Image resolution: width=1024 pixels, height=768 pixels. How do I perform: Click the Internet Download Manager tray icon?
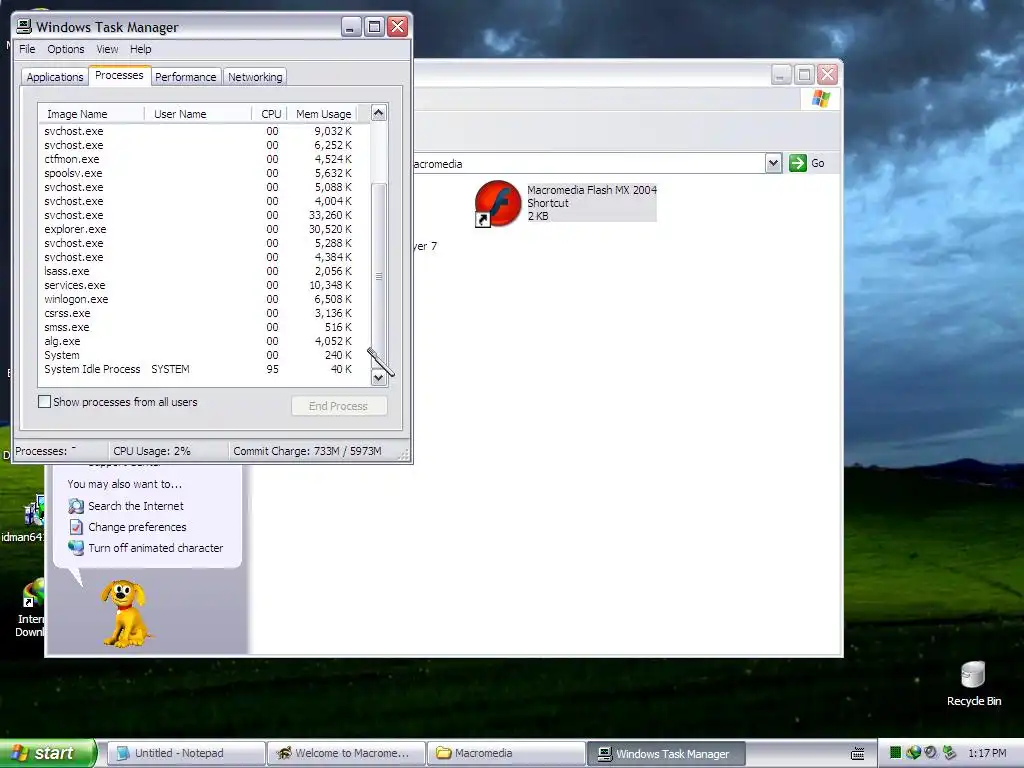tap(913, 753)
